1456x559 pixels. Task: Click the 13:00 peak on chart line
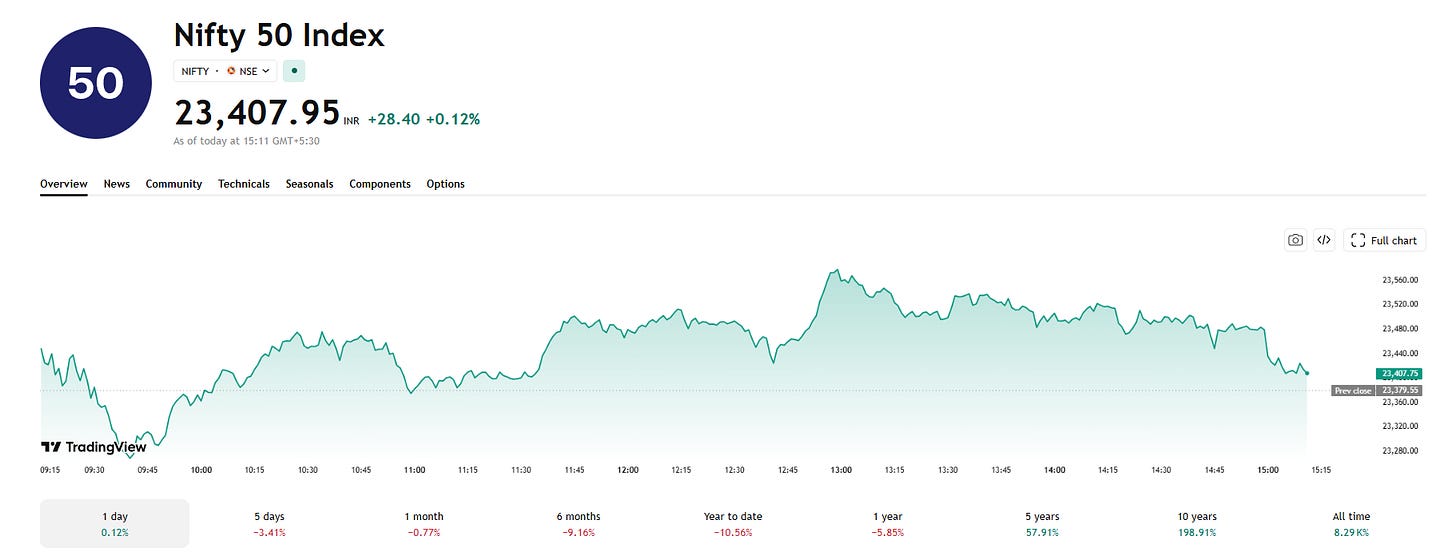pyautogui.click(x=836, y=270)
